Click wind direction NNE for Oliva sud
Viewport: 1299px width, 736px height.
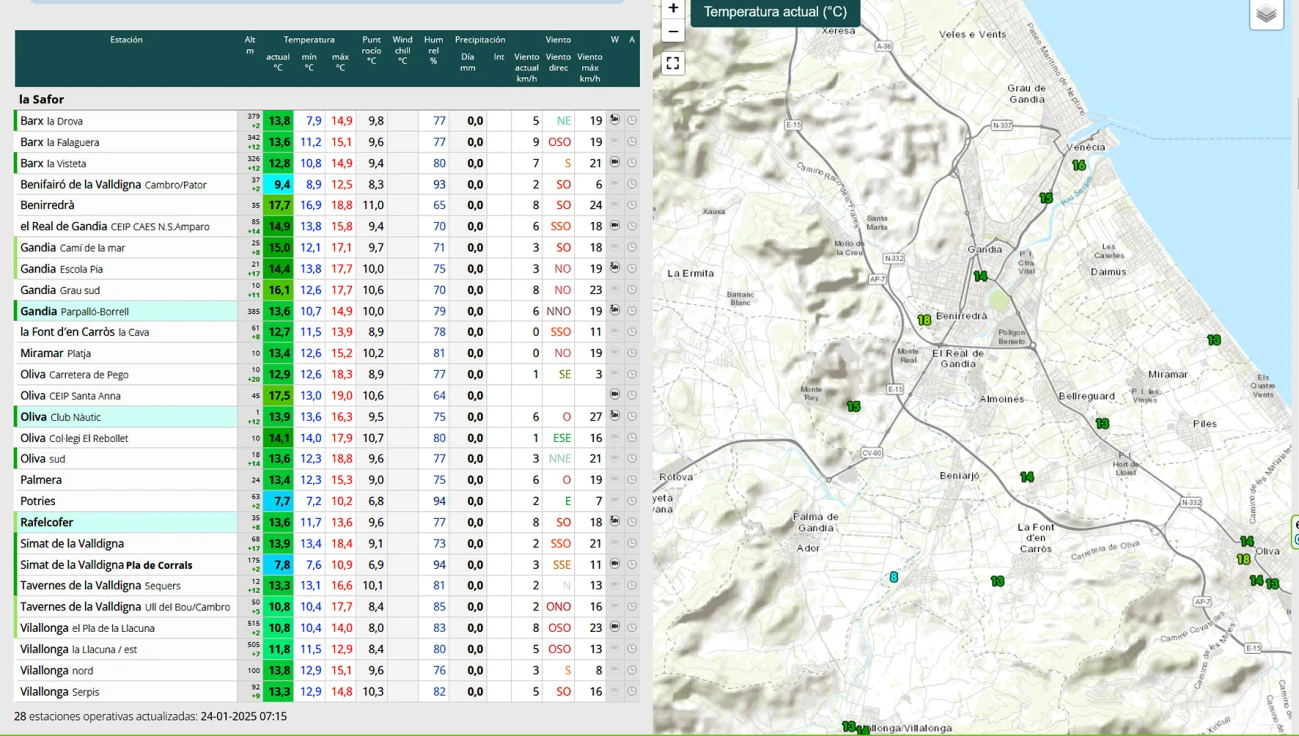point(560,459)
